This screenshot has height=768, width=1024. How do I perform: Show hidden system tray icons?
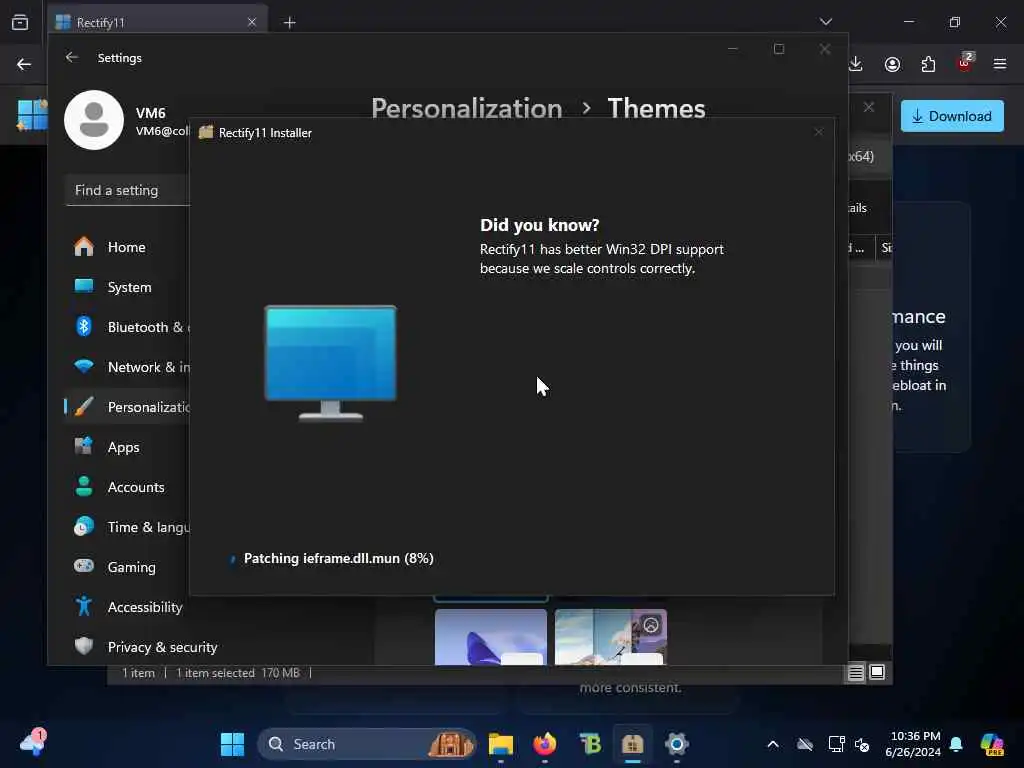pyautogui.click(x=773, y=744)
